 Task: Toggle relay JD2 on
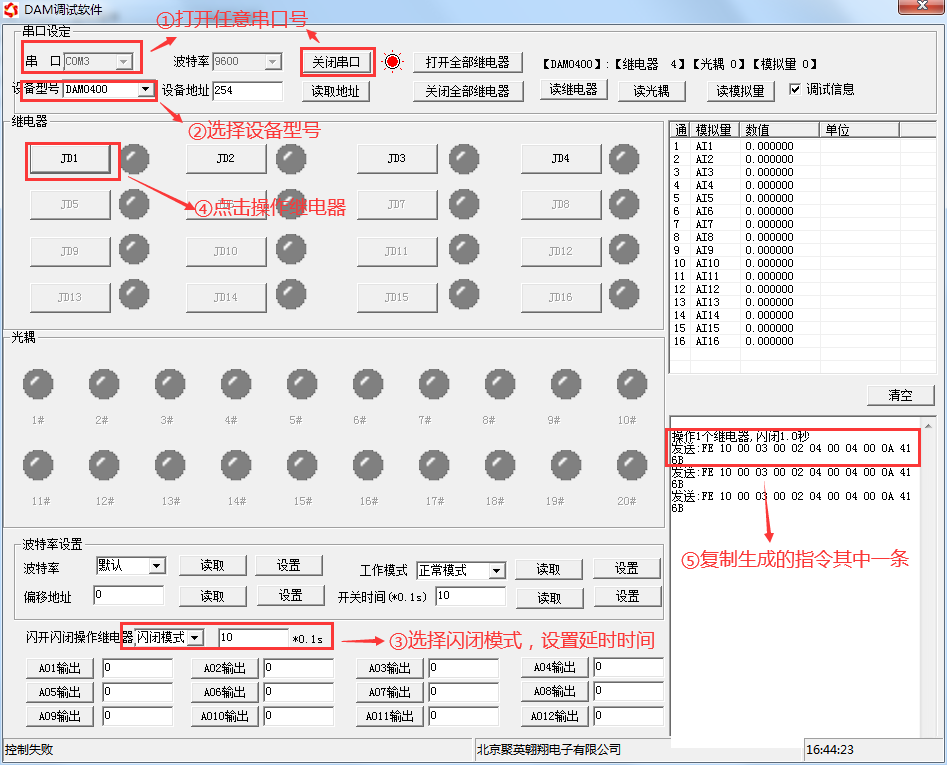(226, 158)
